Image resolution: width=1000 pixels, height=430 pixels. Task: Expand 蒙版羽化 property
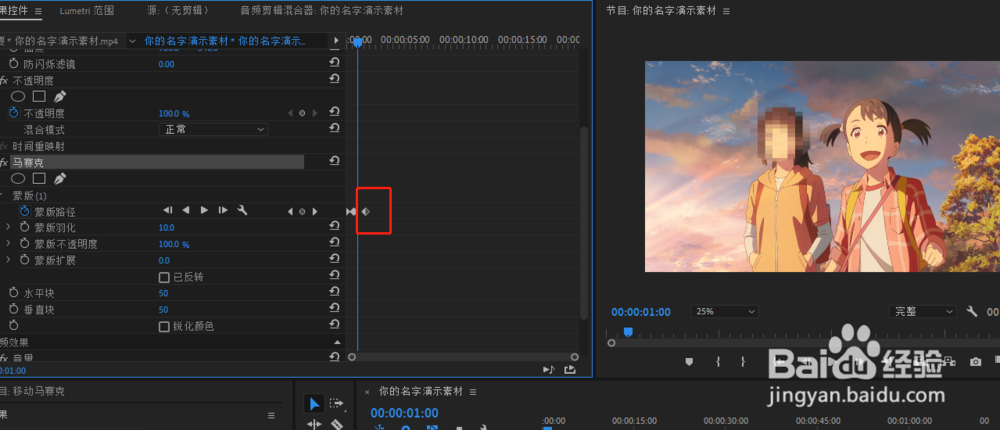(x=8, y=226)
